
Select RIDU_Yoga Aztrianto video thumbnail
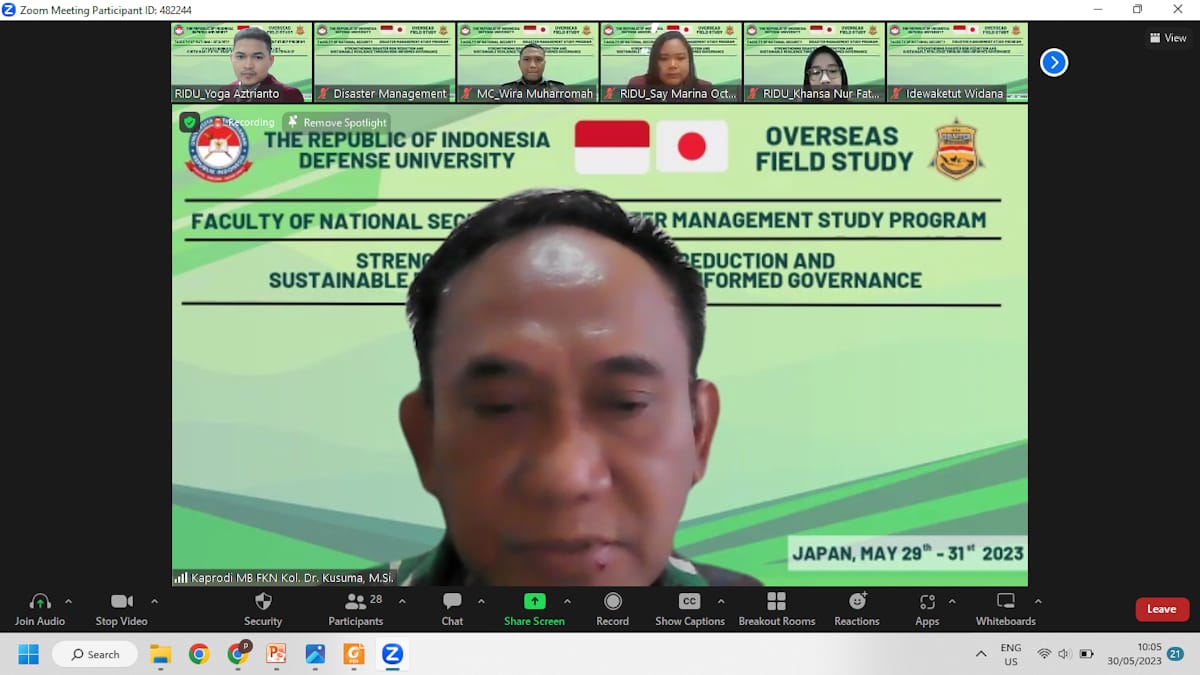242,62
